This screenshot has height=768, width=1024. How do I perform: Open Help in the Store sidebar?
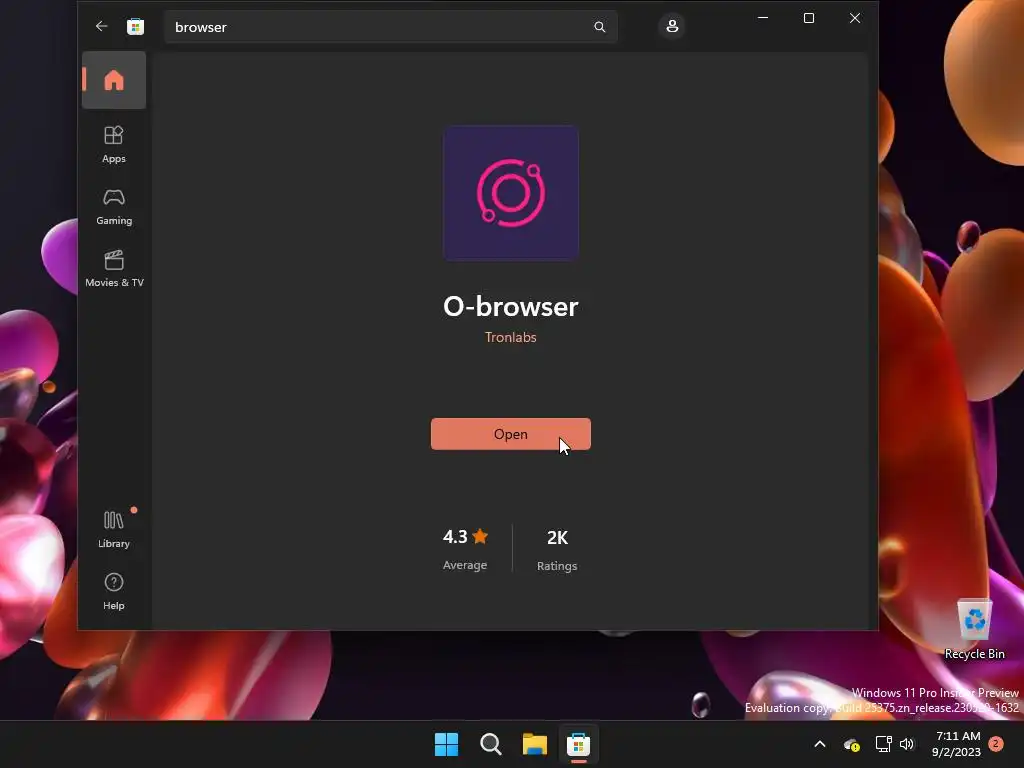click(114, 592)
